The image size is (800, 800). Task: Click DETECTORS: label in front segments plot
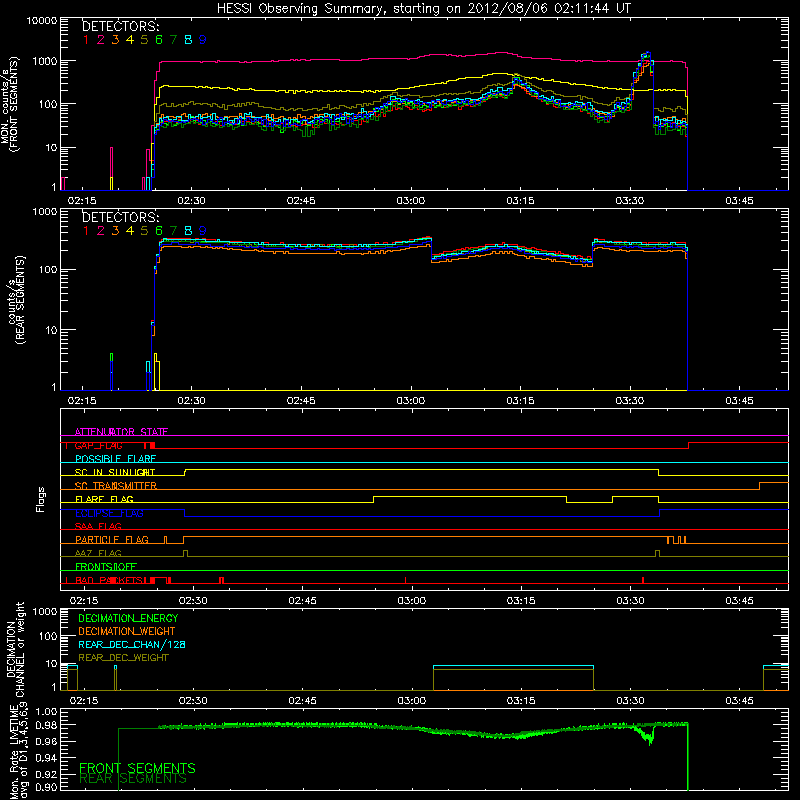pos(120,26)
